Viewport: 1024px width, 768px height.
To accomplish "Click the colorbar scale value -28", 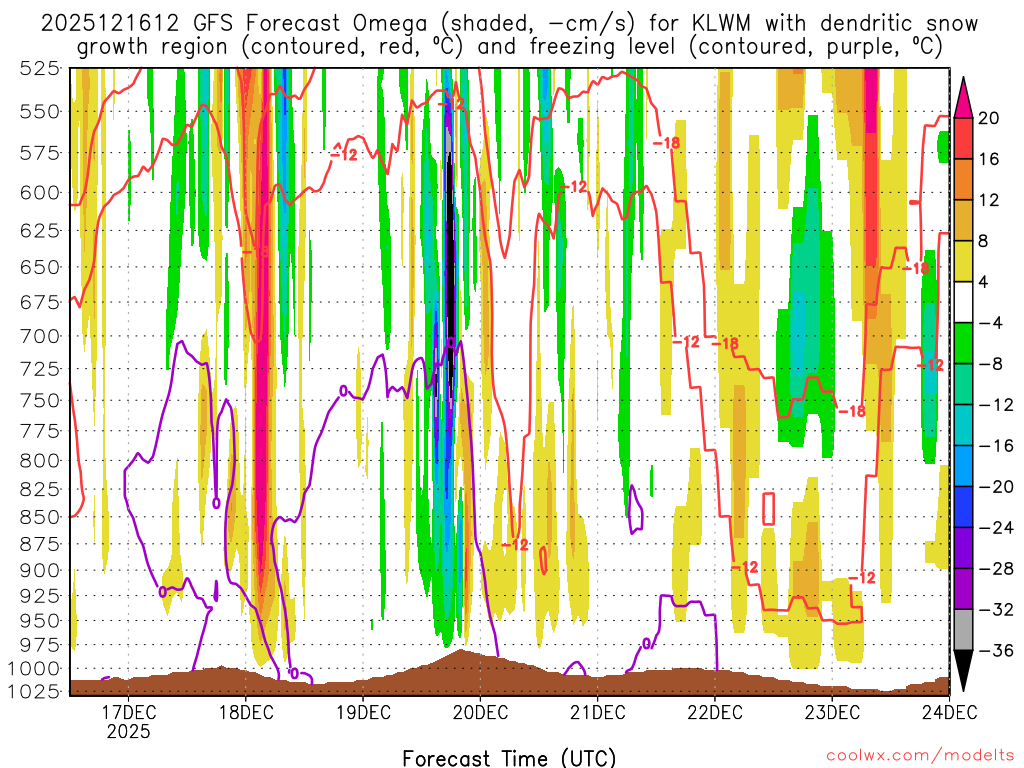I will coord(996,568).
